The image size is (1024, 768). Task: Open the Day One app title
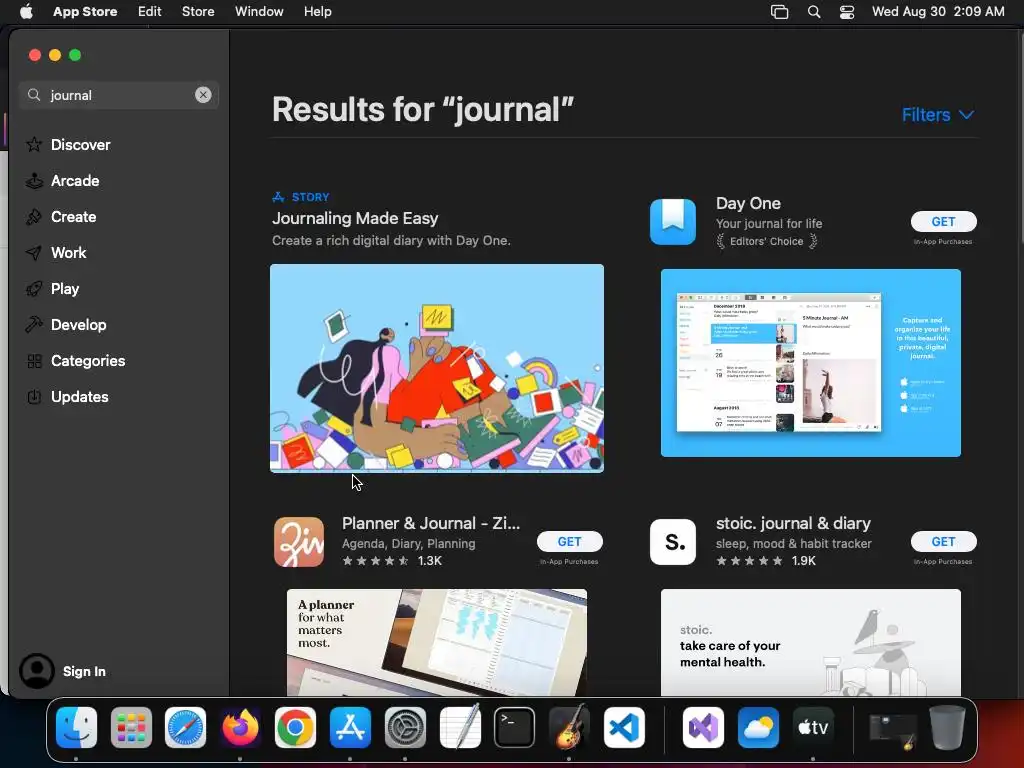pos(748,203)
